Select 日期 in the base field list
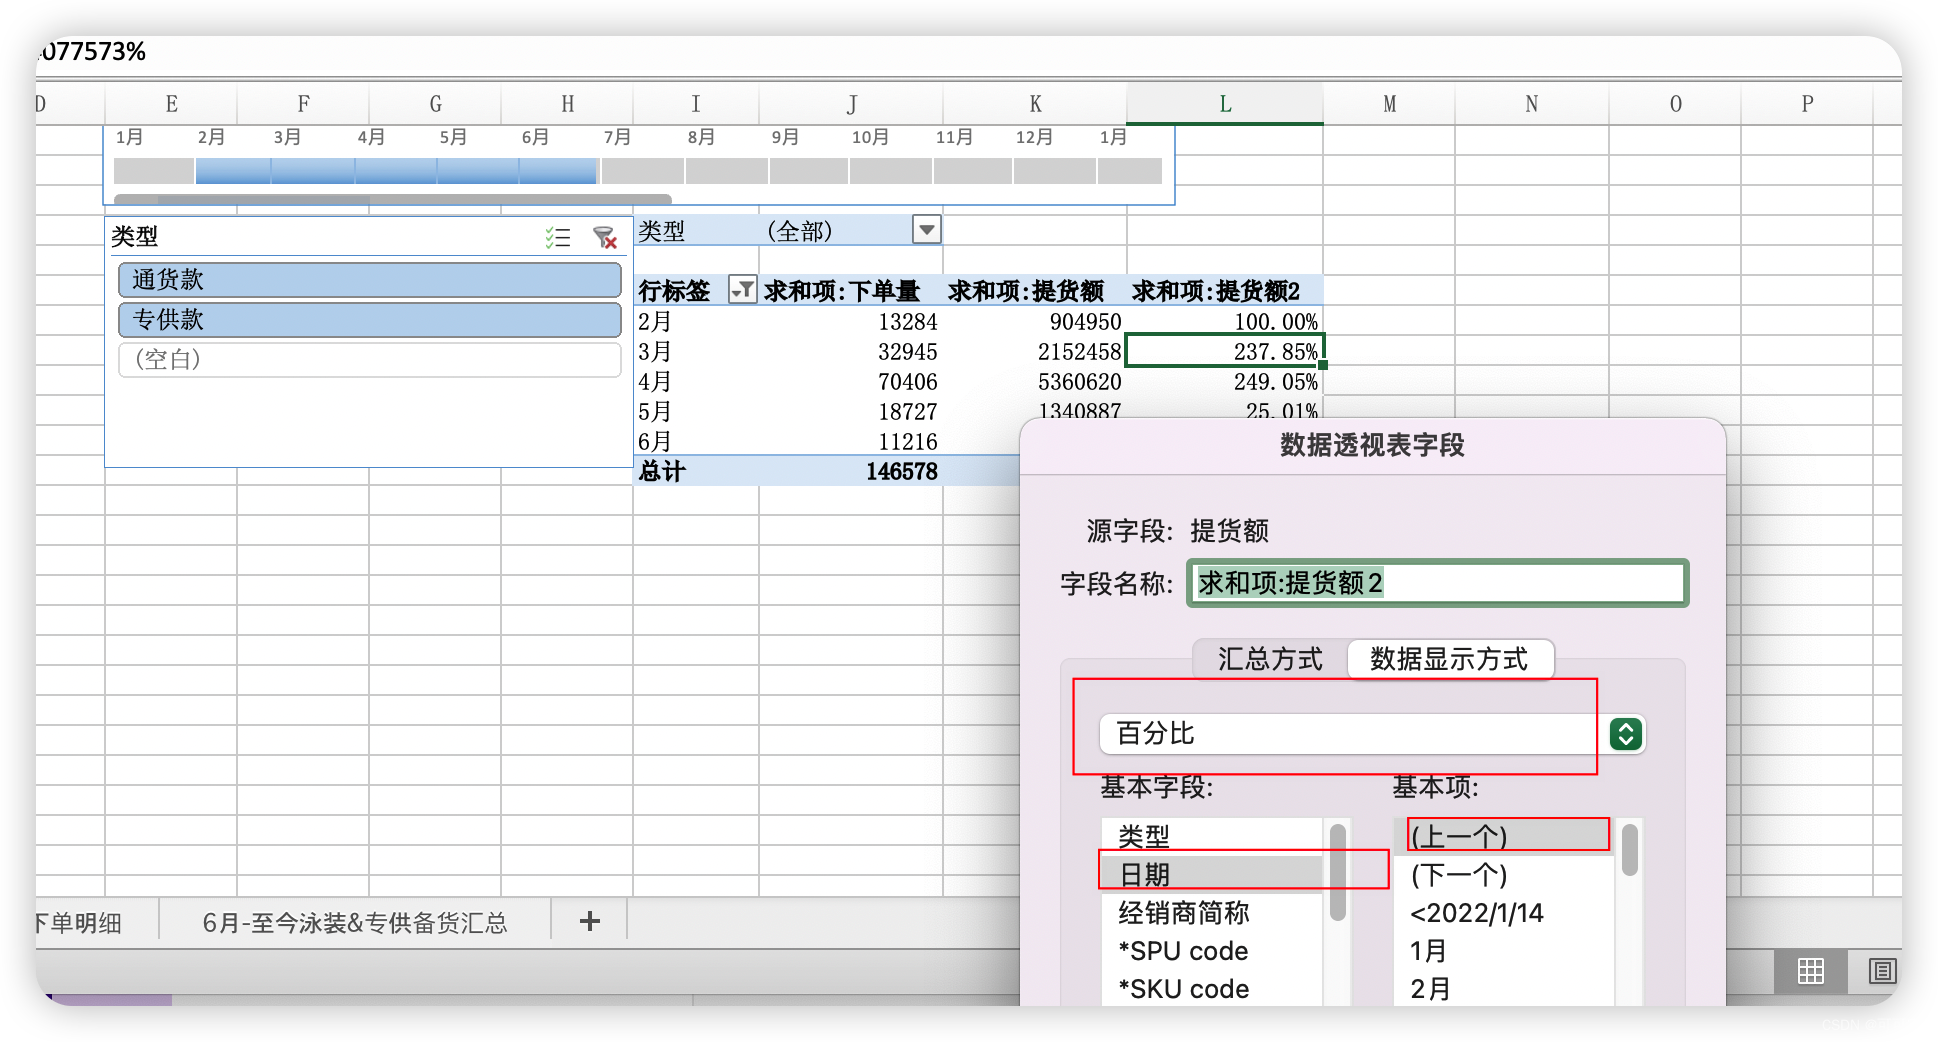This screenshot has height=1042, width=1938. click(1214, 875)
